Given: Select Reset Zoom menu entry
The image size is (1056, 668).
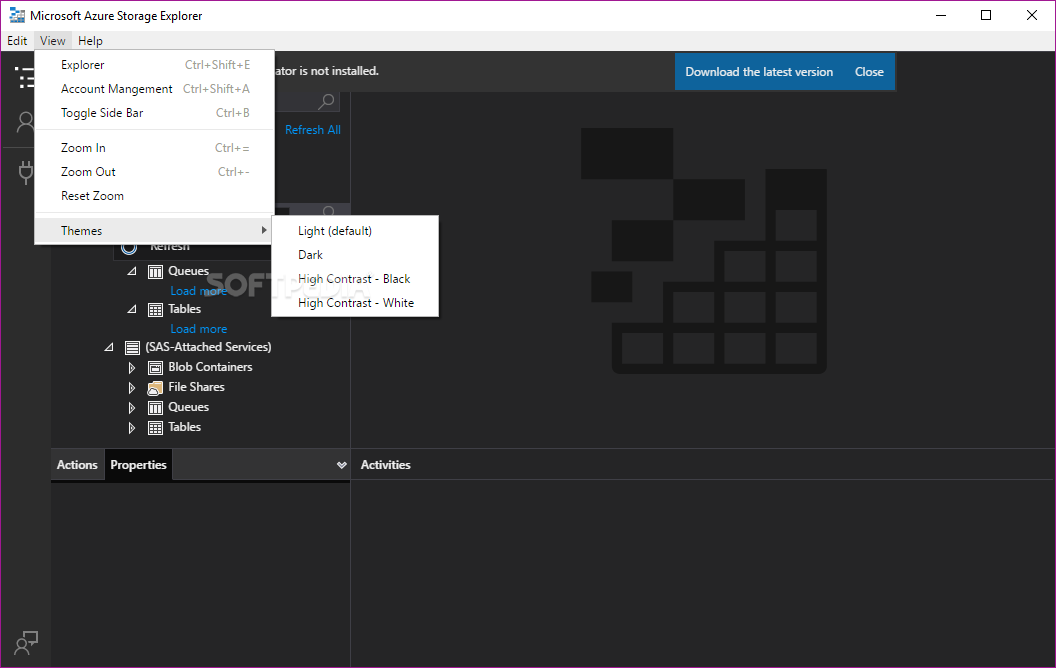Looking at the screenshot, I should (154, 196).
